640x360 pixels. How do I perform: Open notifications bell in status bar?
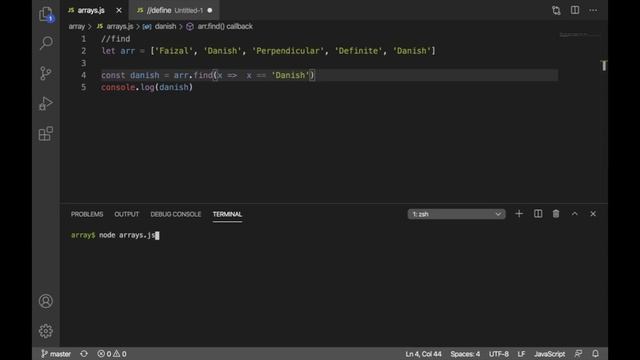pyautogui.click(x=596, y=353)
